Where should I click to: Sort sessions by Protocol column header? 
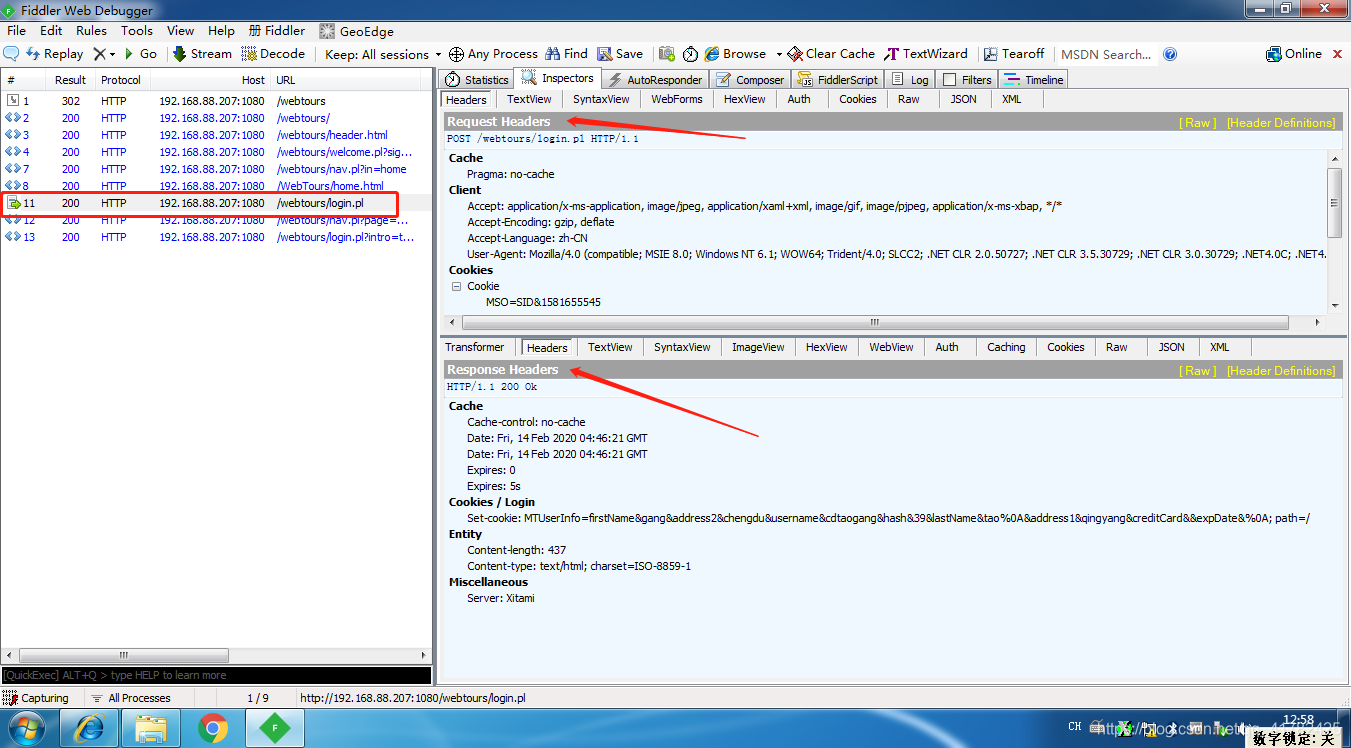click(121, 80)
